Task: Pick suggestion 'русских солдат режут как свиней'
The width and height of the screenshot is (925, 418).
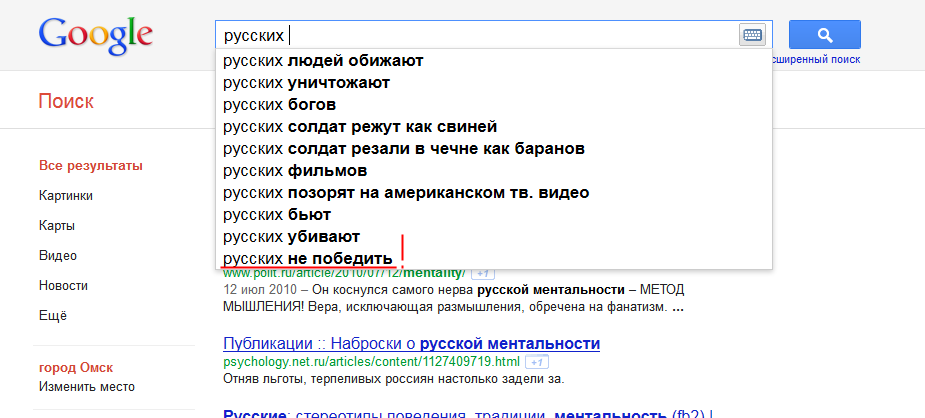Action: [x=494, y=127]
